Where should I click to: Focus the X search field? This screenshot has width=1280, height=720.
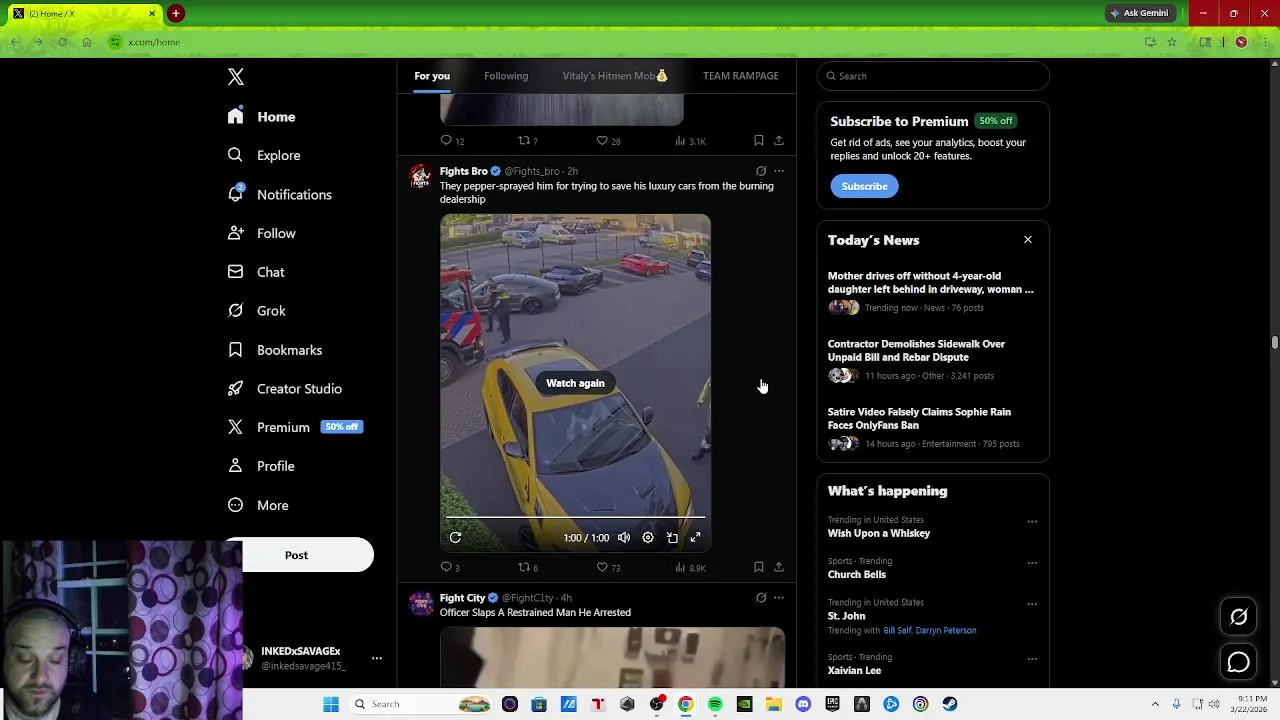(x=933, y=76)
